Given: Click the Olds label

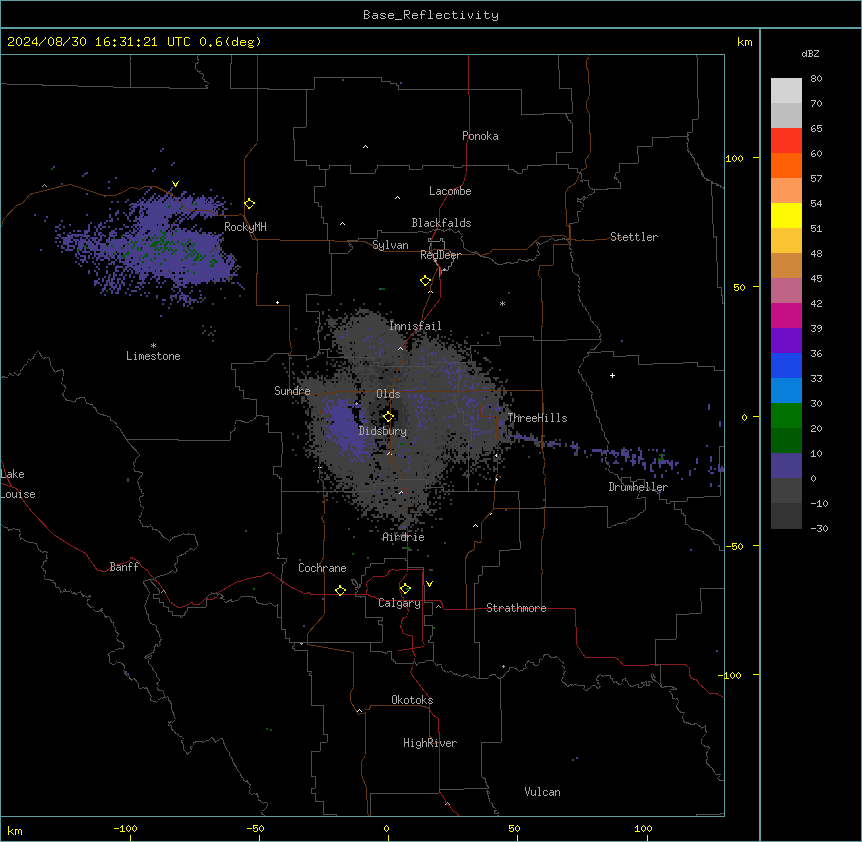Looking at the screenshot, I should tap(388, 394).
